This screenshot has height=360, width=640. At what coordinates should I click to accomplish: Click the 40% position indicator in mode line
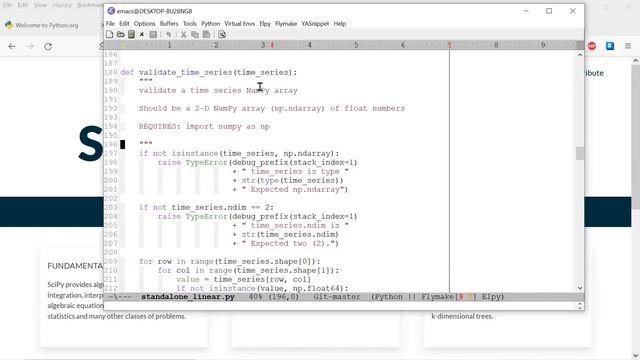coord(256,297)
